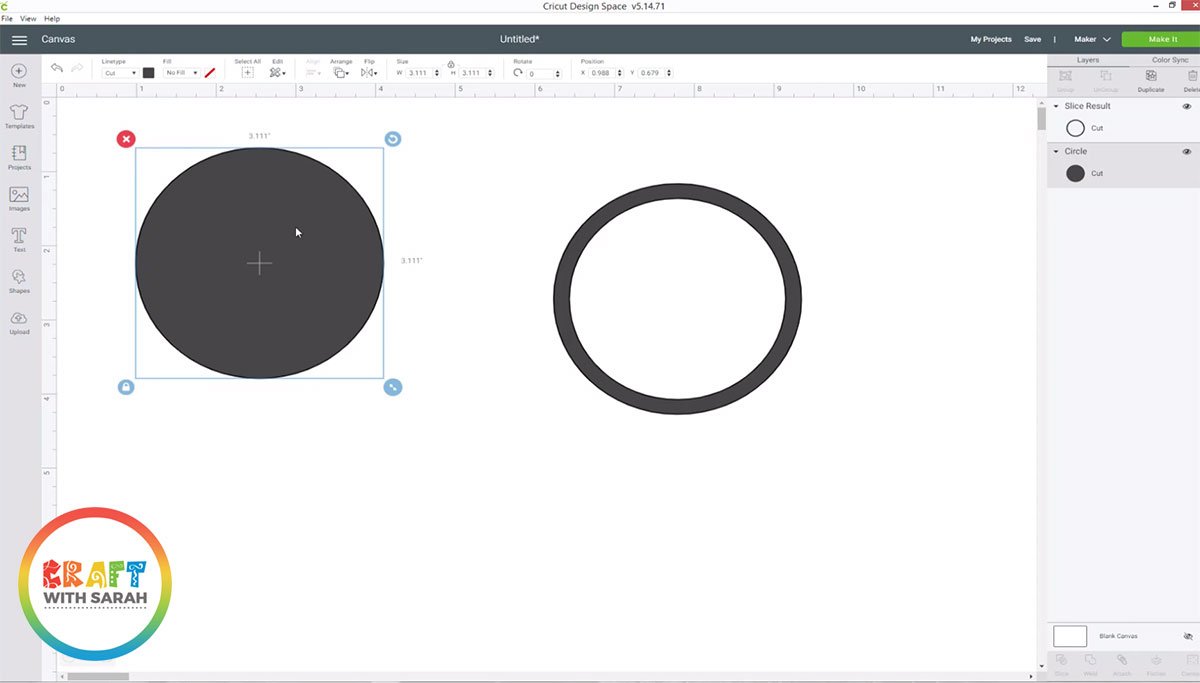Switch to the Layers tab
Viewport: 1200px width, 683px height.
[x=1088, y=60]
